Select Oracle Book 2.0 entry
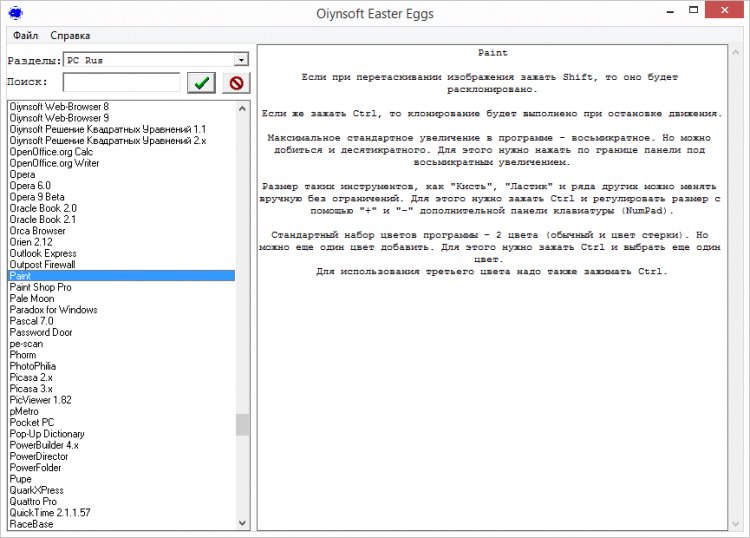Viewport: 750px width, 538px height. pos(122,208)
